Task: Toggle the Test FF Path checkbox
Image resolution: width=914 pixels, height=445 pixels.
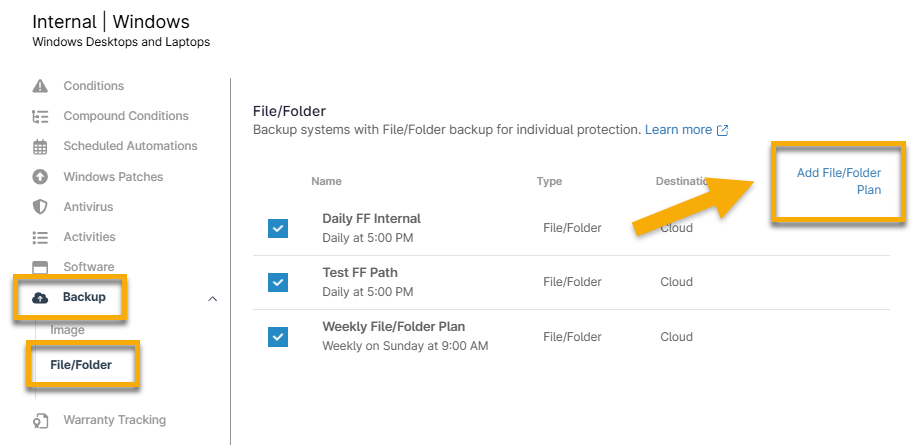Action: 278,282
